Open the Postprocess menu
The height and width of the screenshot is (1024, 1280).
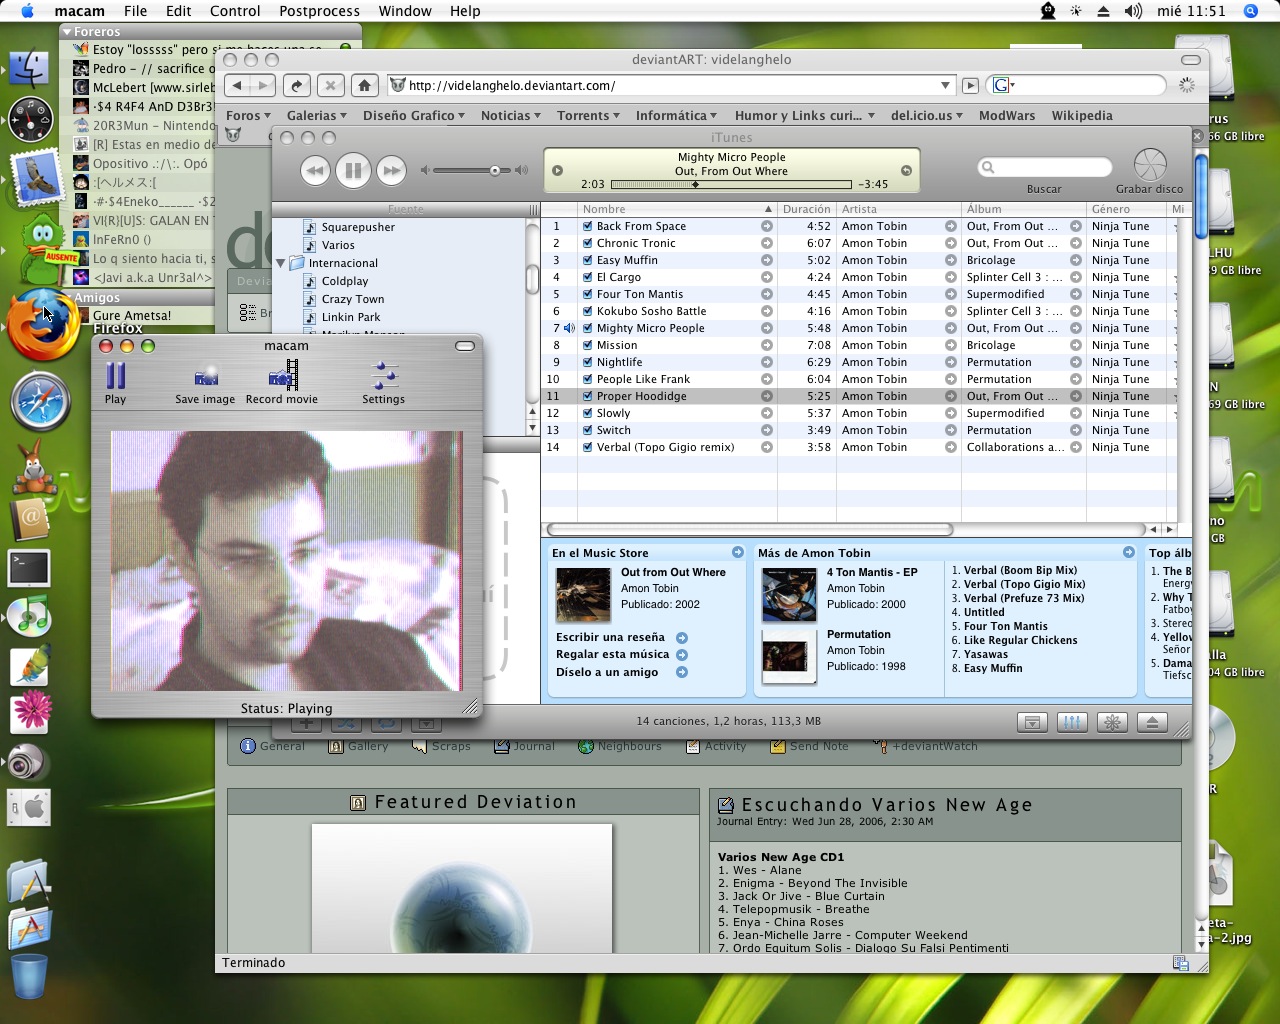point(319,11)
